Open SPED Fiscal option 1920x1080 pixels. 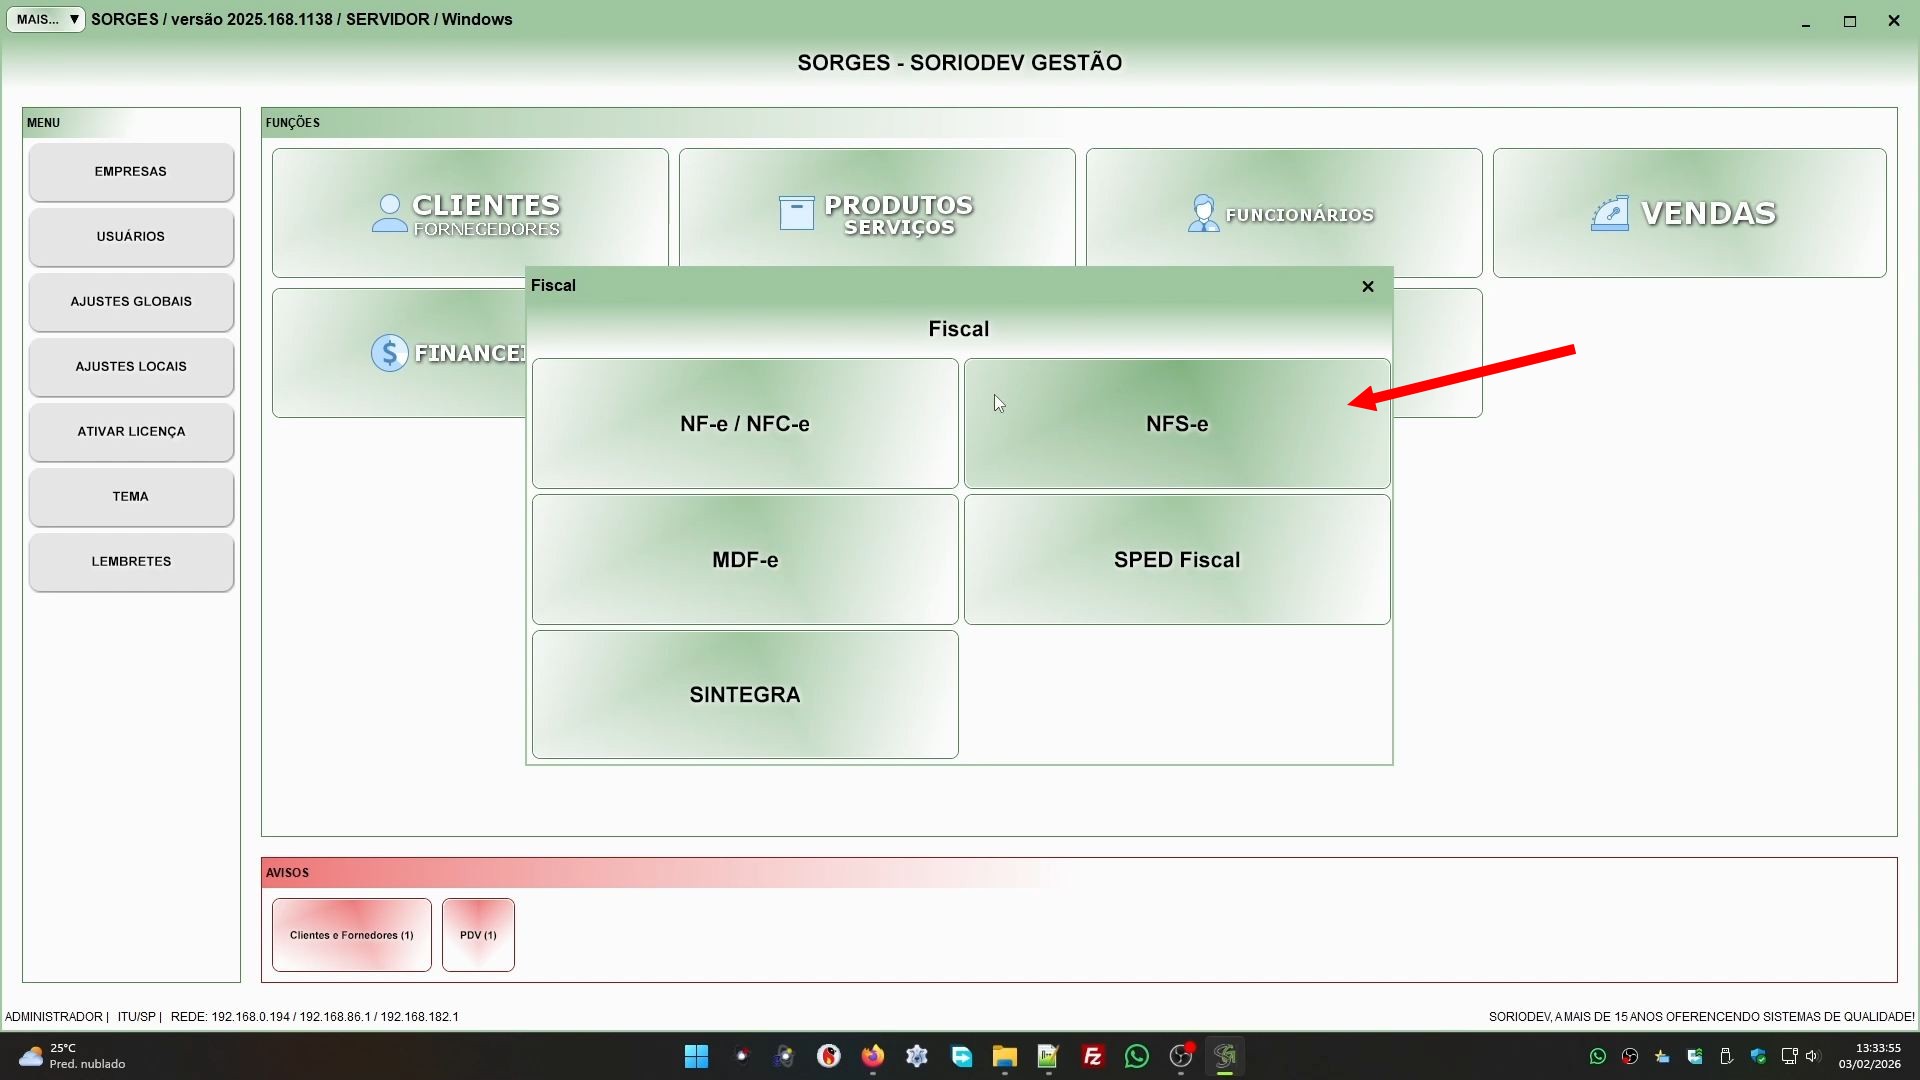[1176, 560]
